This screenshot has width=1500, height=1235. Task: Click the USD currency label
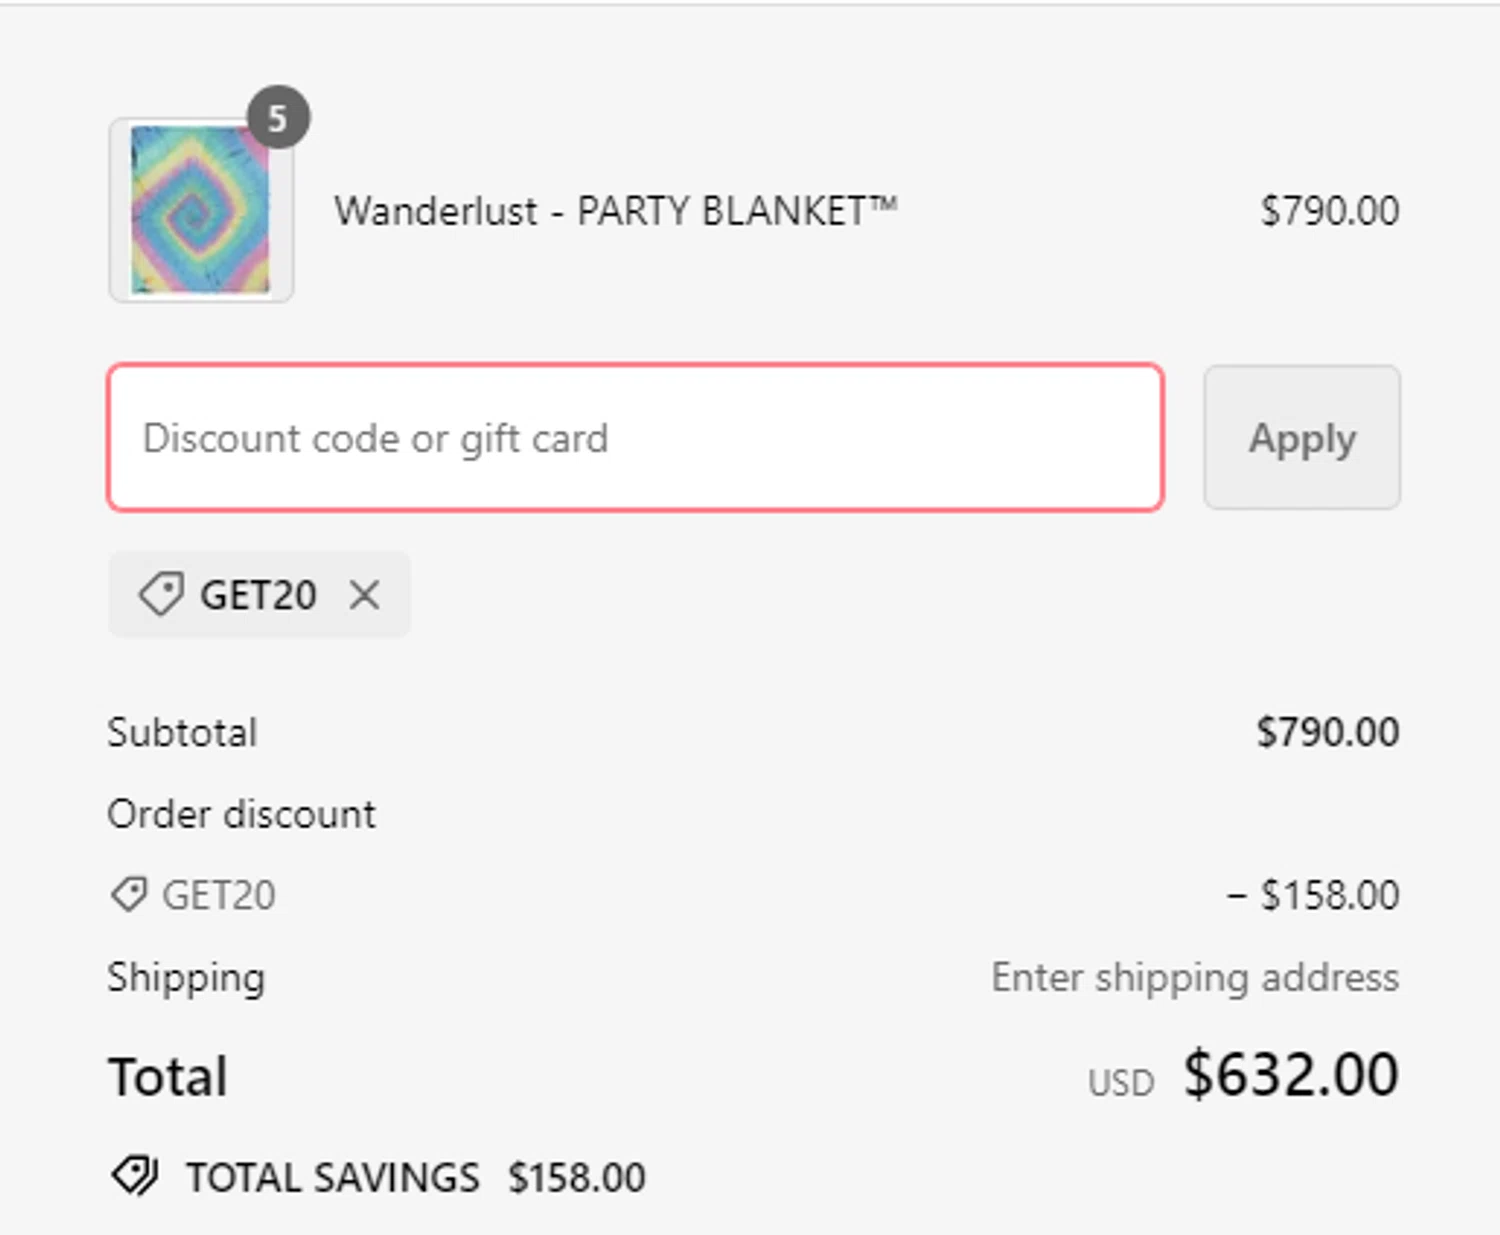[x=1121, y=1083]
